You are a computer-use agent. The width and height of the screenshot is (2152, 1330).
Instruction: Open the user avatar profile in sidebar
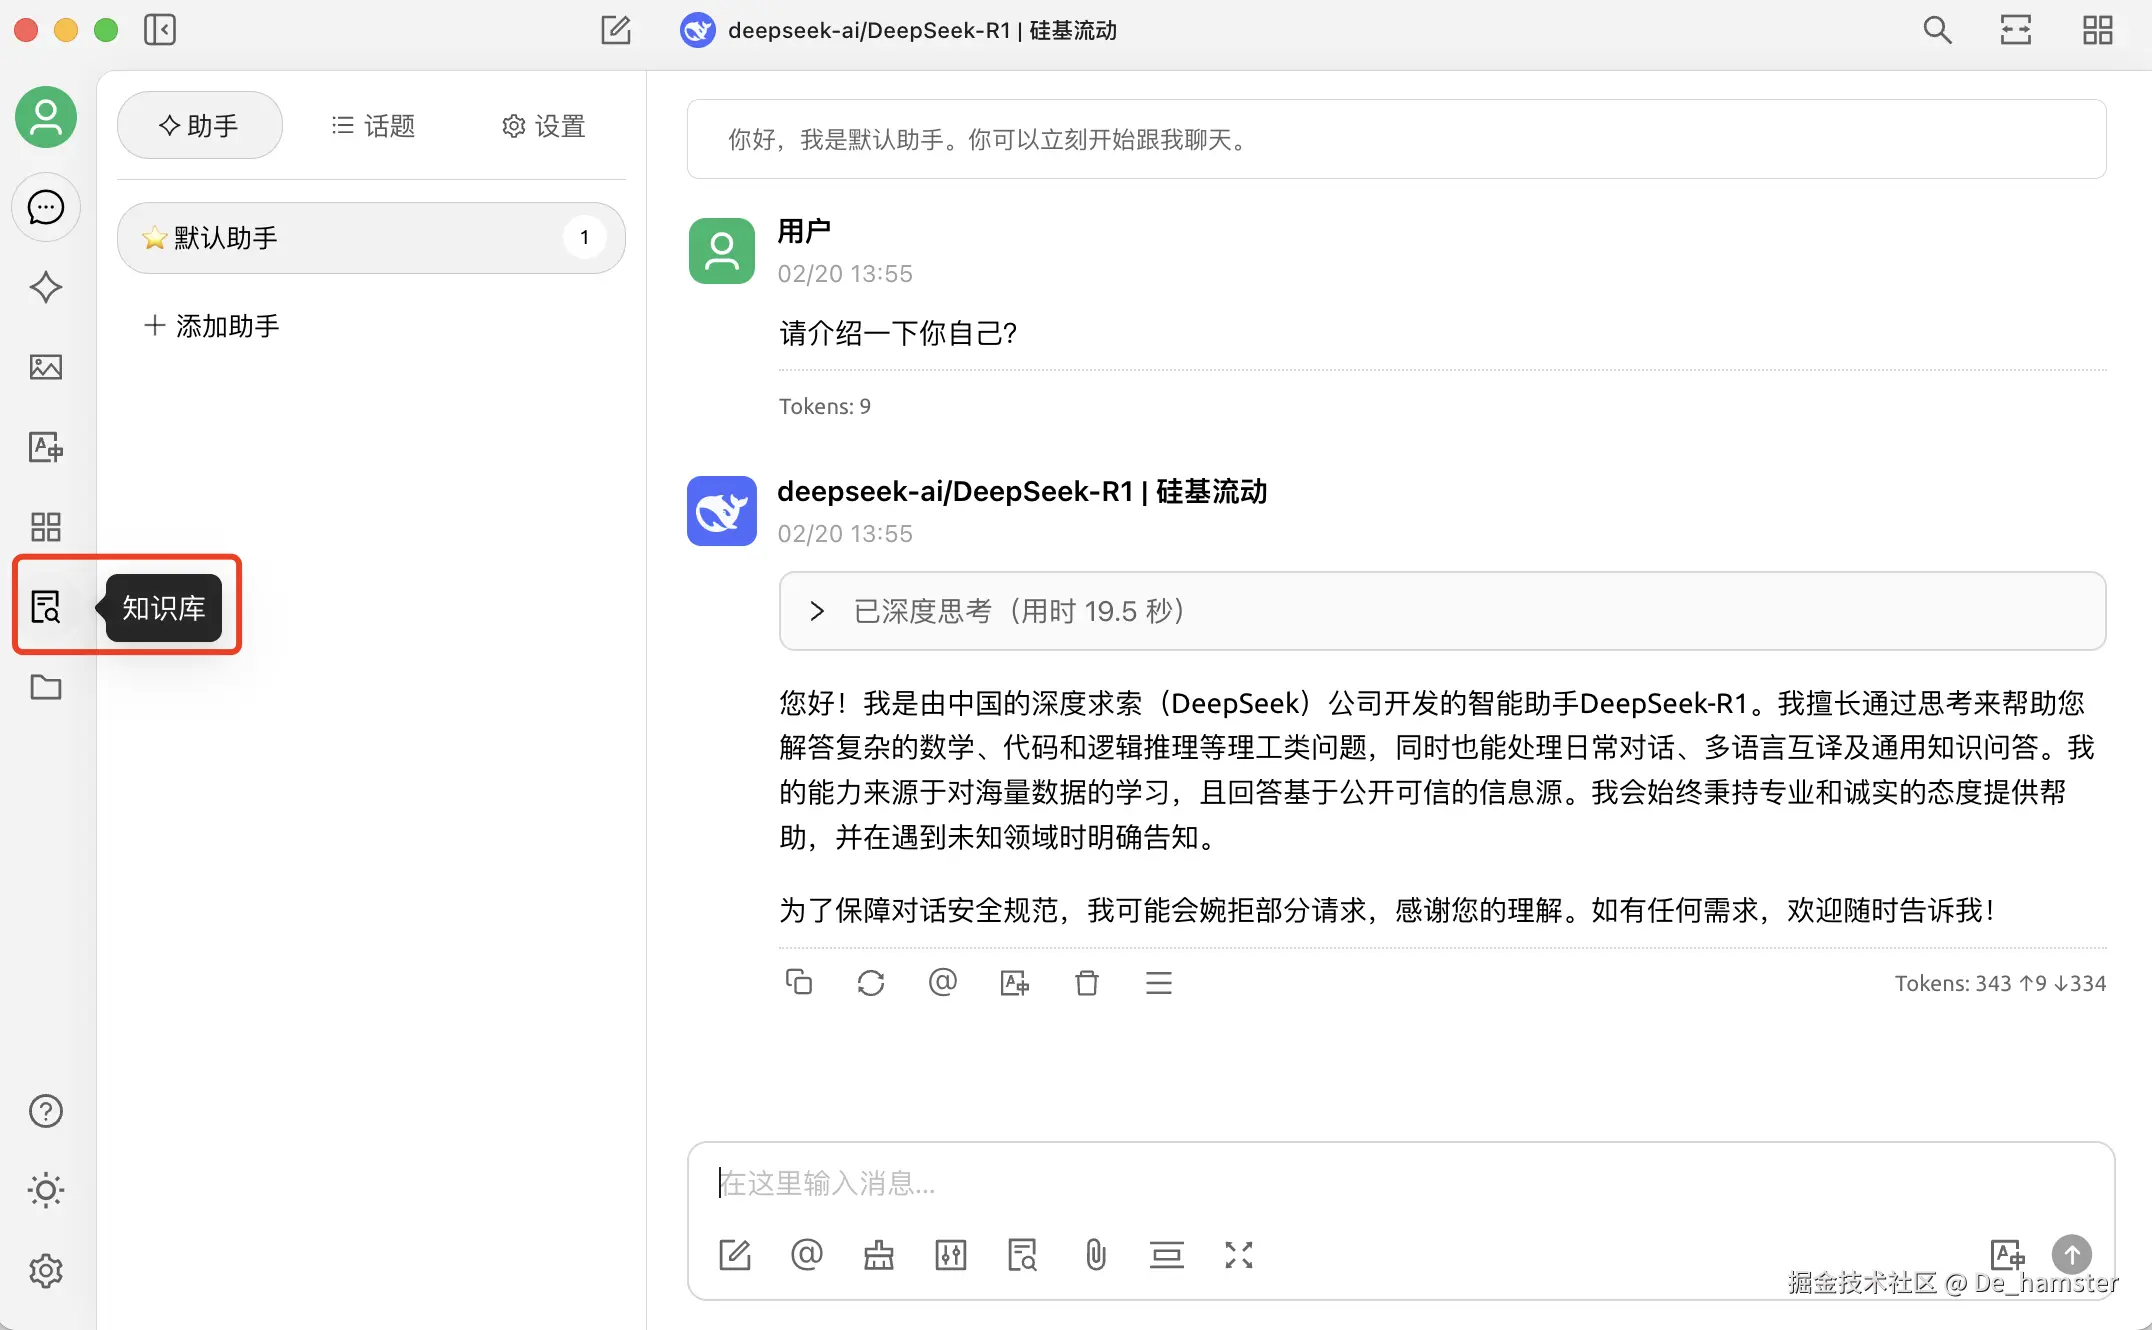46,117
